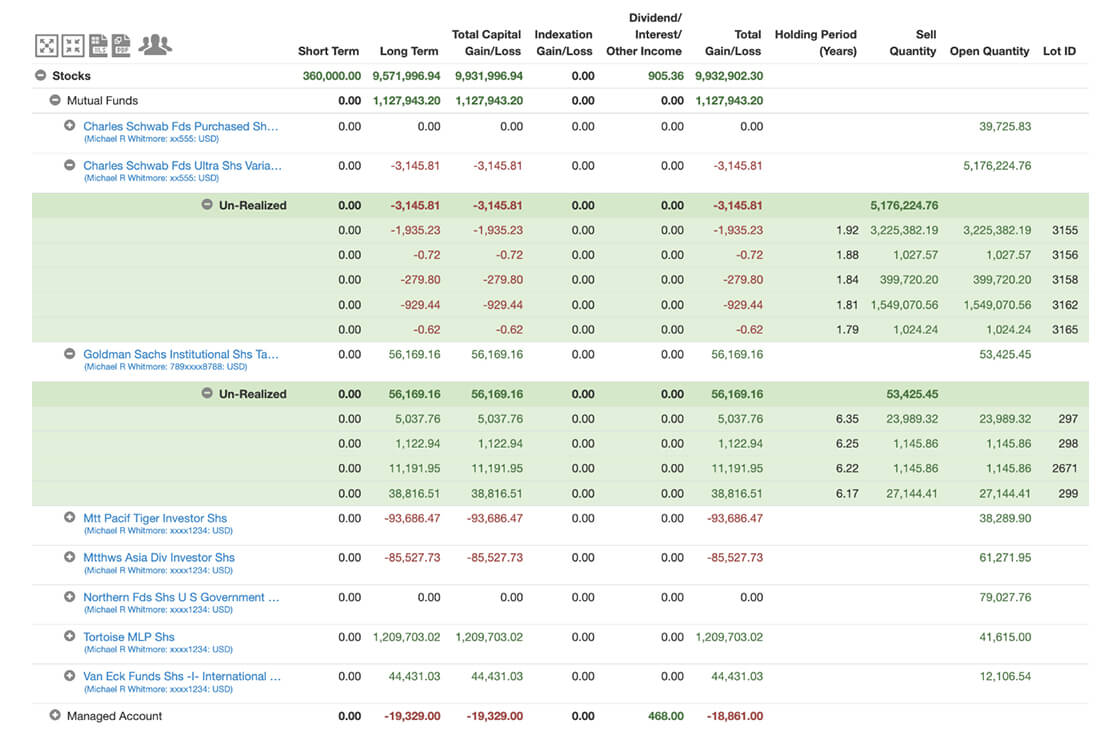Click the Expand All icon
The width and height of the screenshot is (1120, 748).
[x=47, y=45]
